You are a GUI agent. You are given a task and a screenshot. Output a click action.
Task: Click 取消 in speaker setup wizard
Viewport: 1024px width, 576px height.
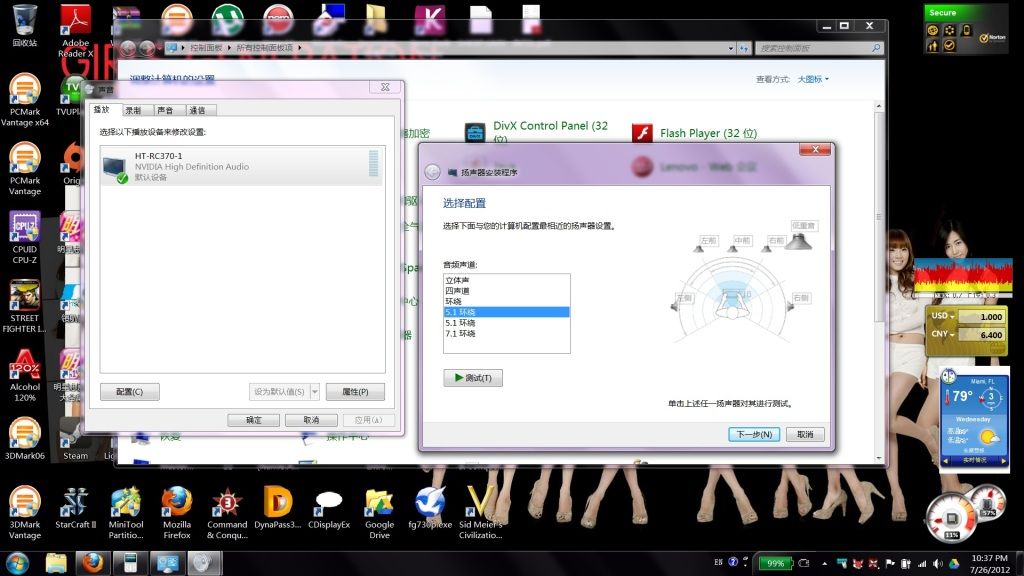[x=805, y=434]
